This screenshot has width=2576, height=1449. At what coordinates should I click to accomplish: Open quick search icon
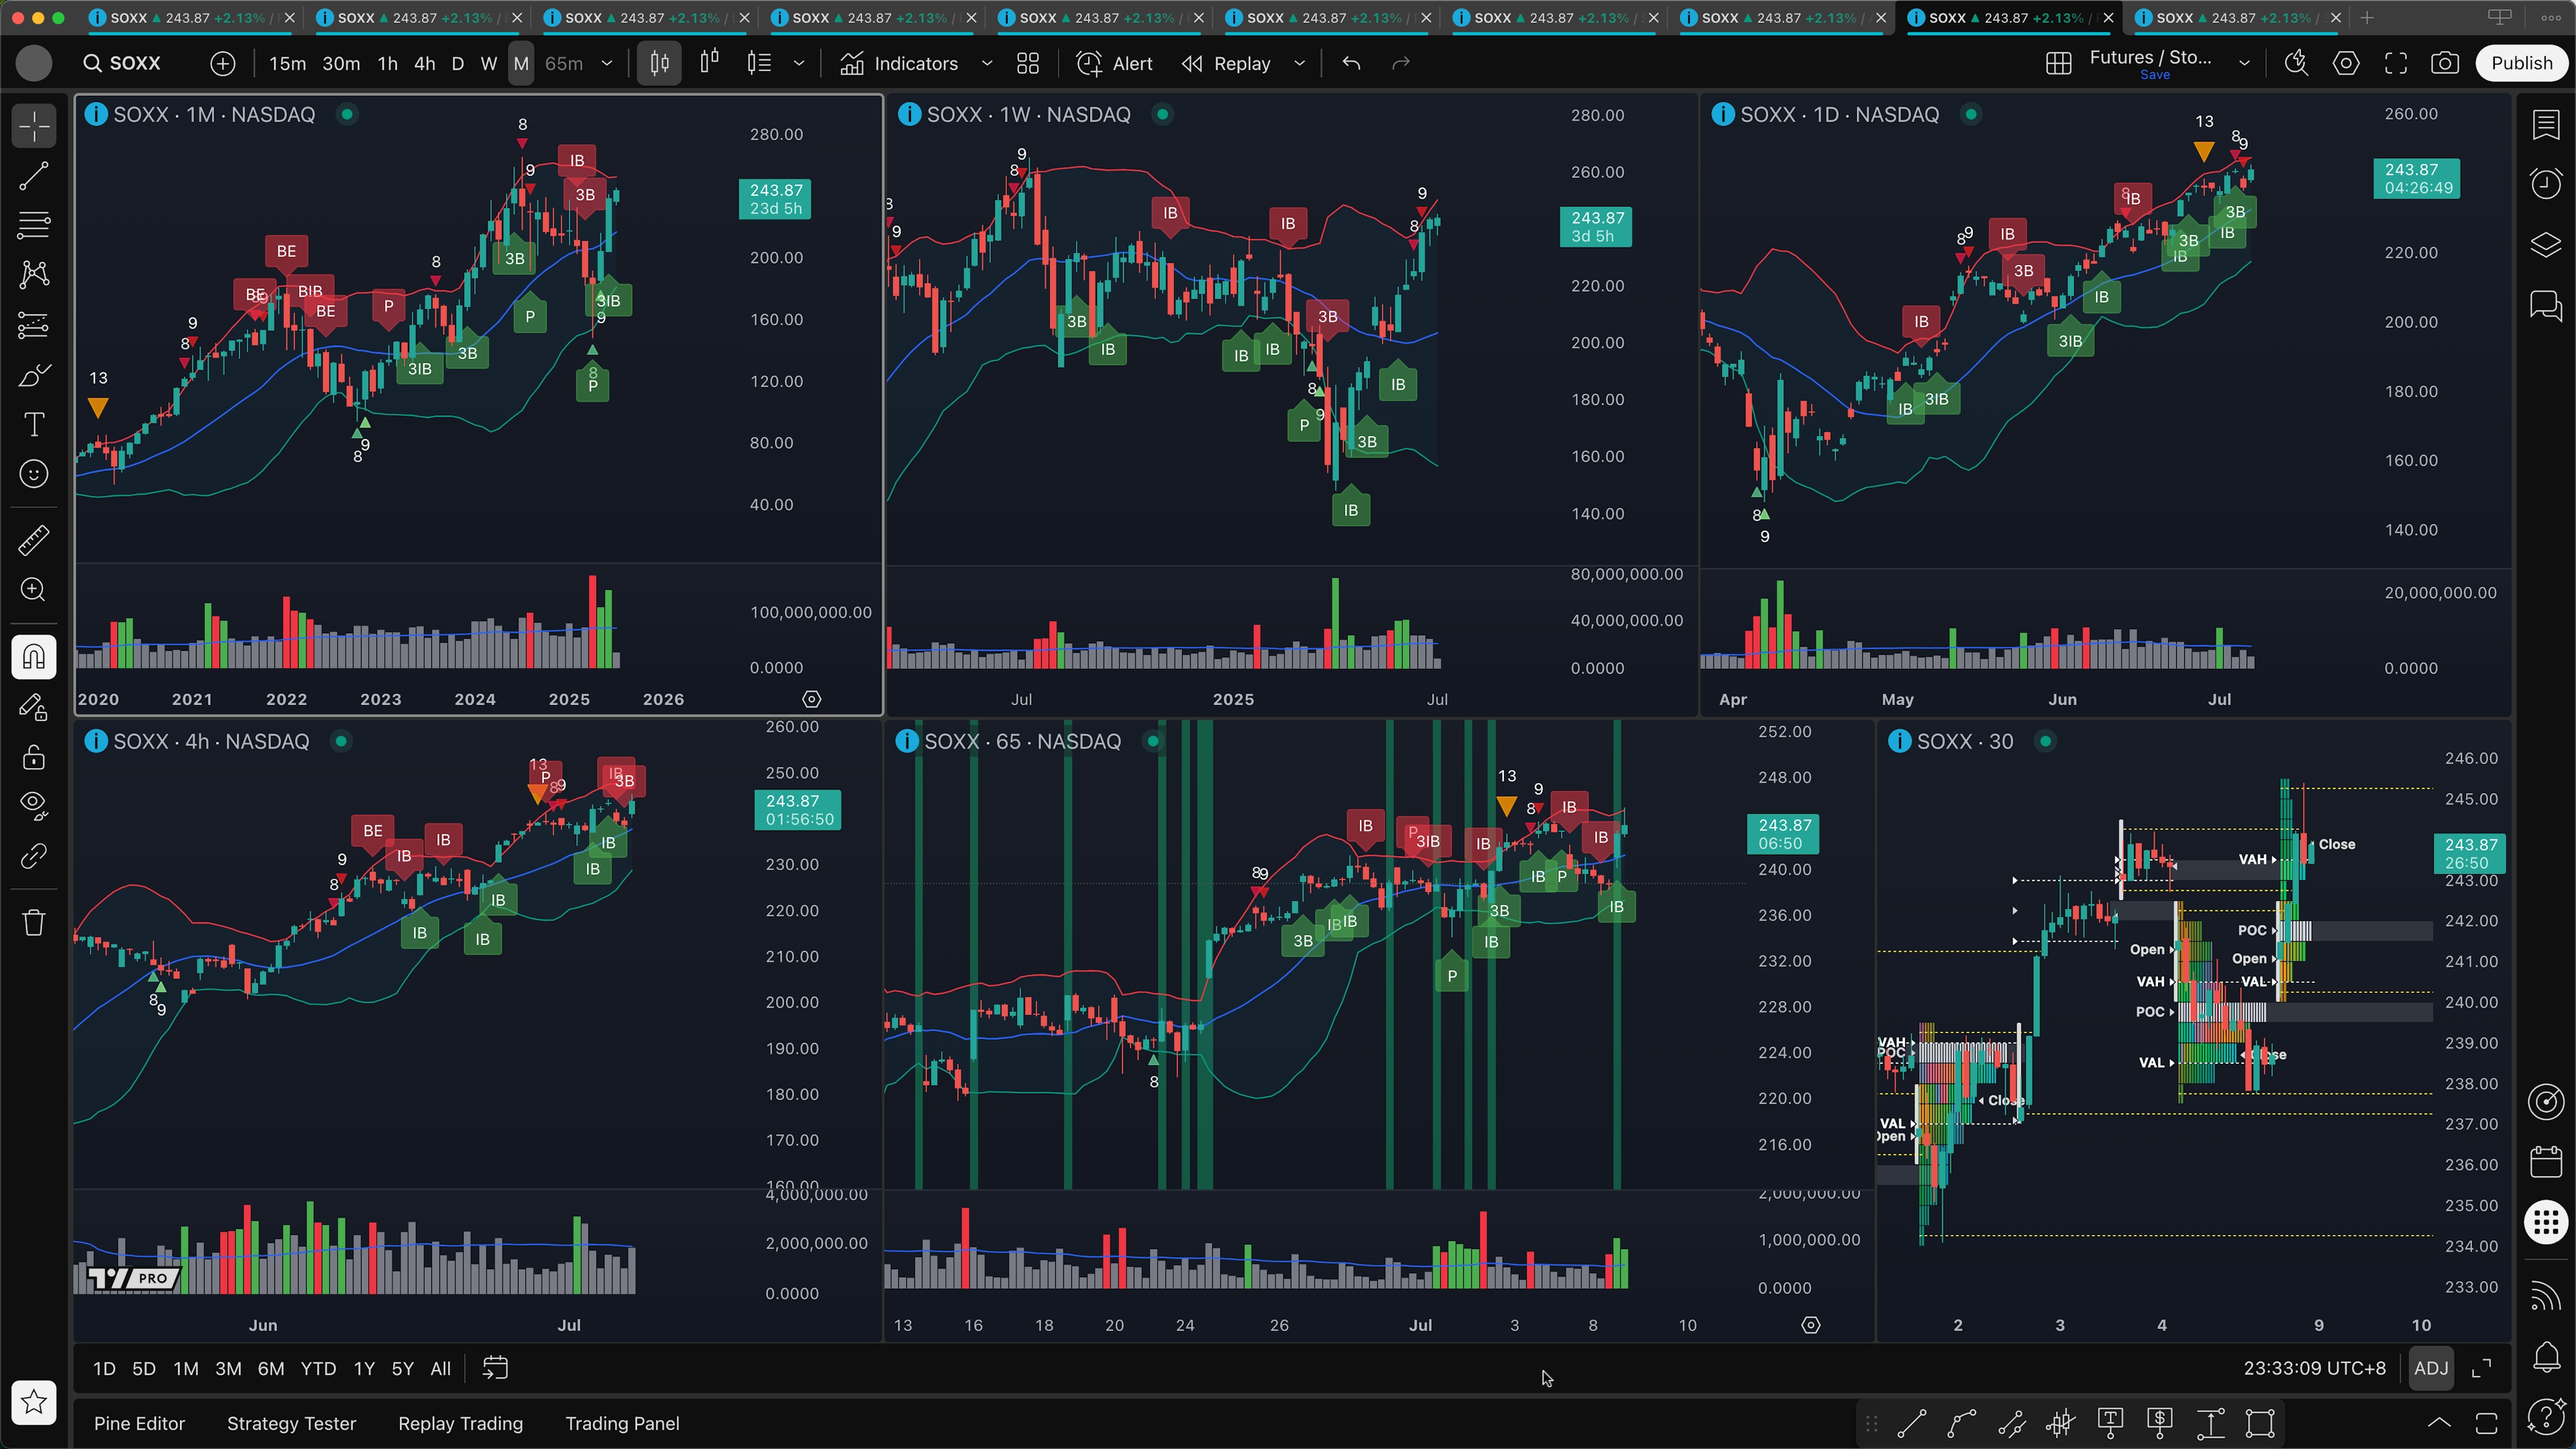click(2297, 63)
